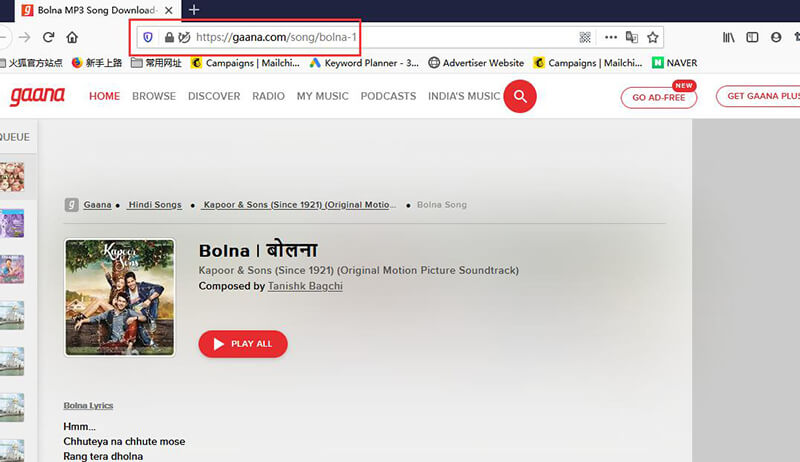Open a new tab with plus button
800x462 pixels.
(x=194, y=10)
